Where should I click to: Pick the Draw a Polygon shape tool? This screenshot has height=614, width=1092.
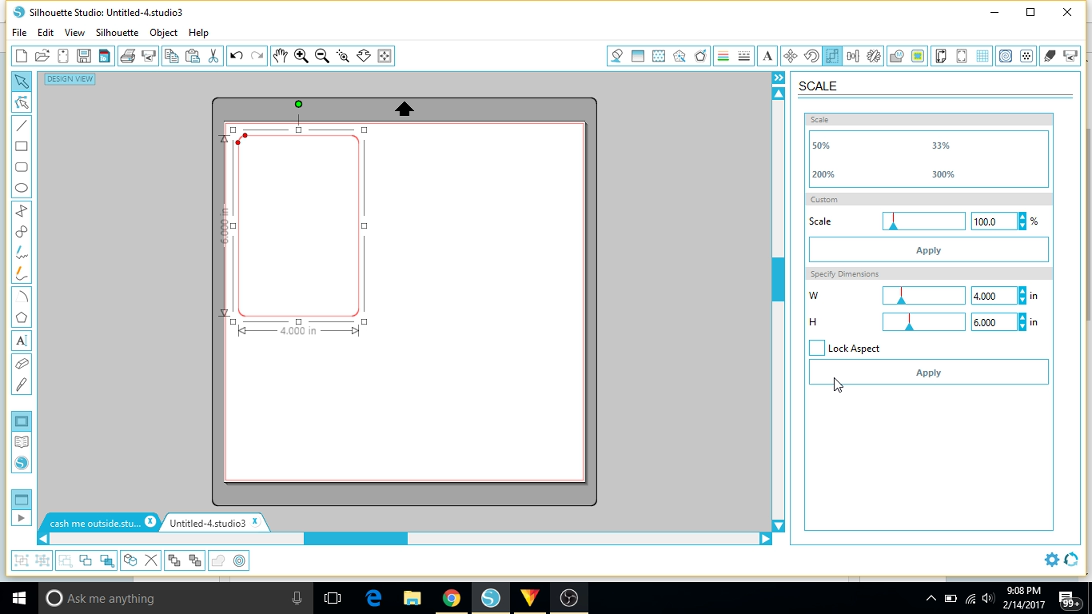point(22,317)
